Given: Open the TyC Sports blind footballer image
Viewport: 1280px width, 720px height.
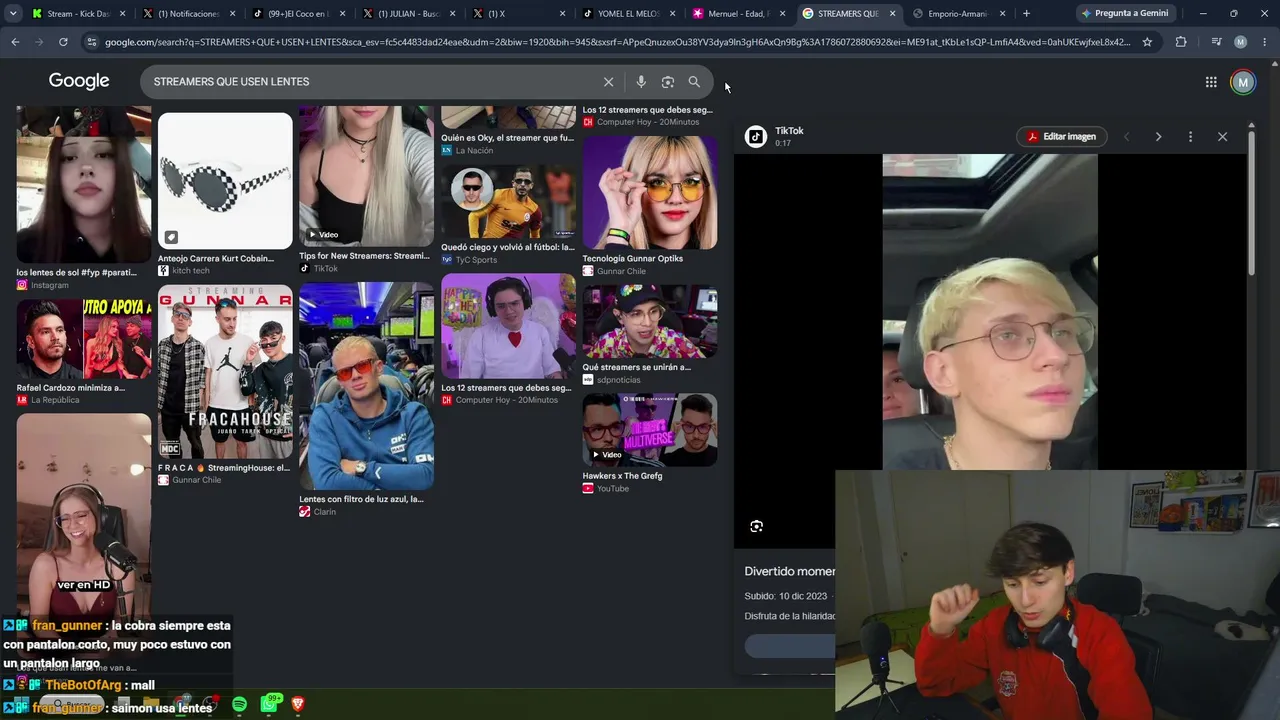Looking at the screenshot, I should click(x=508, y=202).
